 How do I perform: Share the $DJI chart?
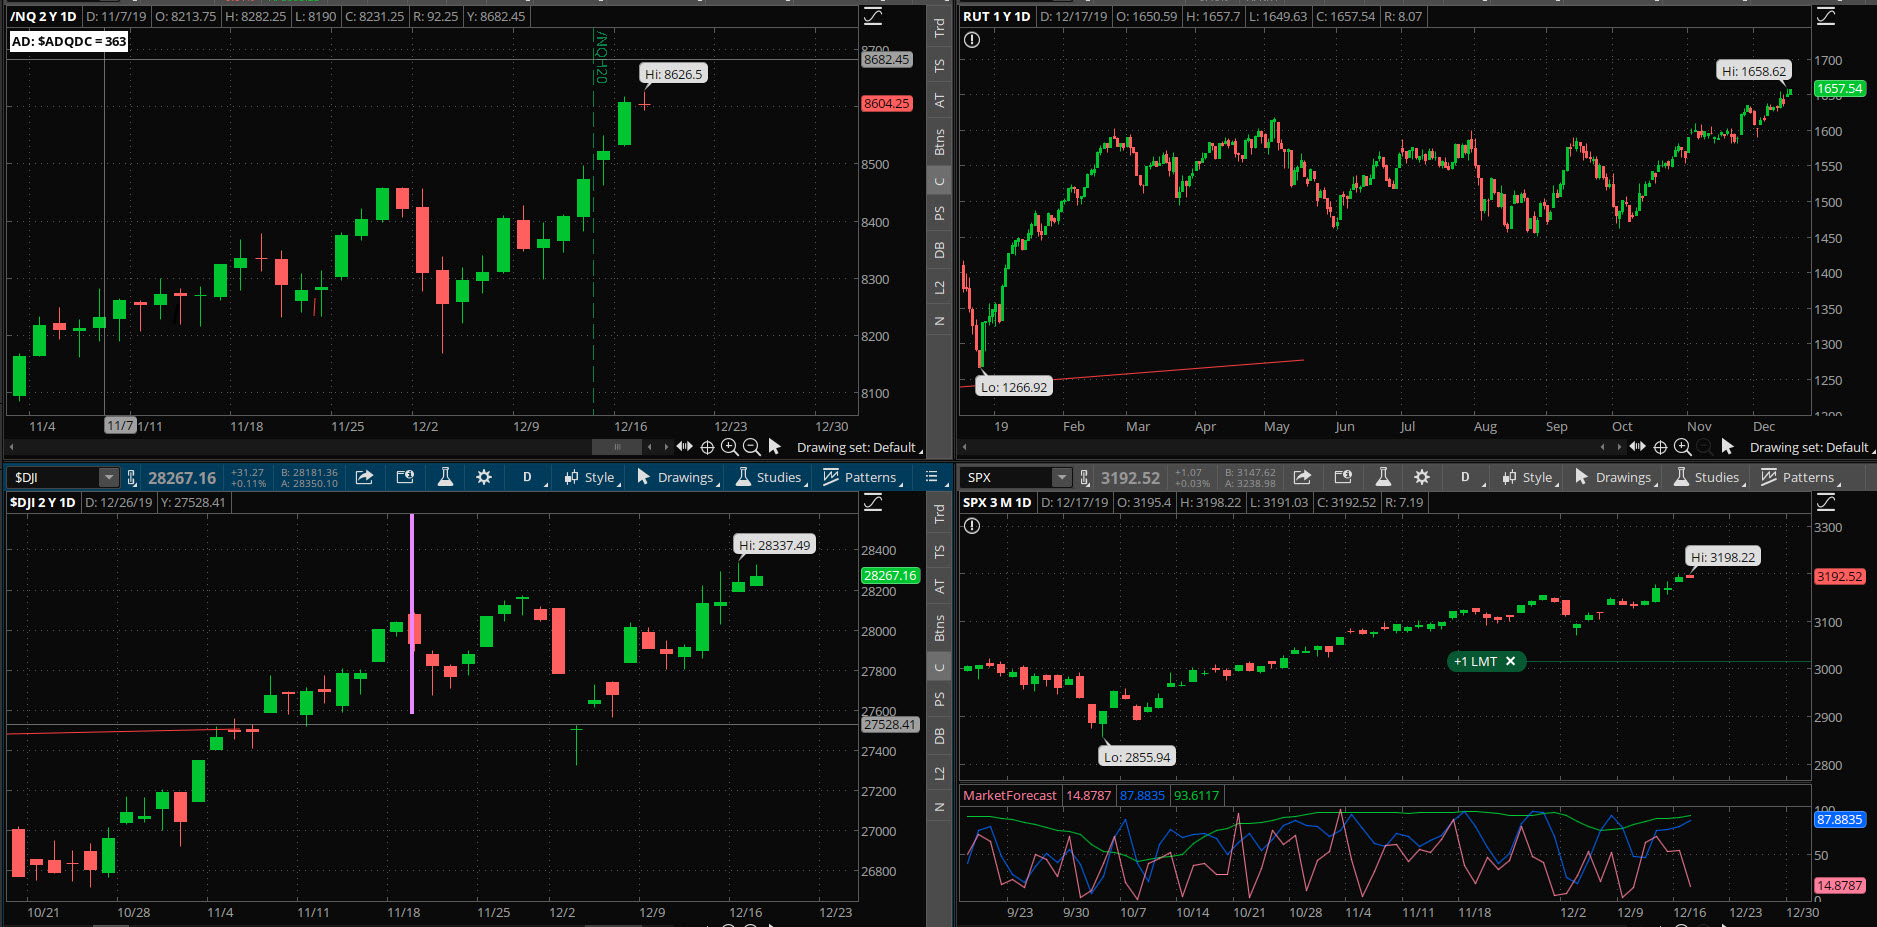364,477
